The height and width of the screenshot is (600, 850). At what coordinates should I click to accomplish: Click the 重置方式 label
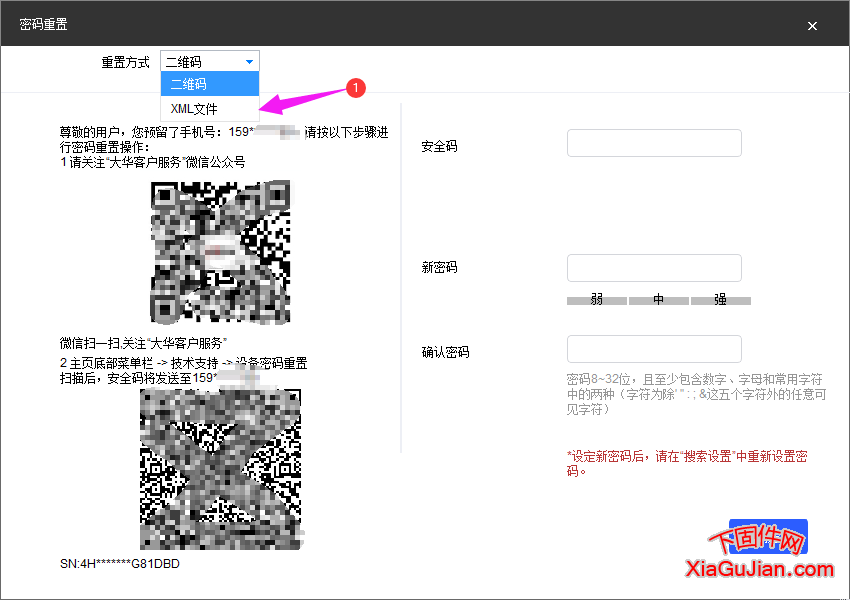pos(125,62)
